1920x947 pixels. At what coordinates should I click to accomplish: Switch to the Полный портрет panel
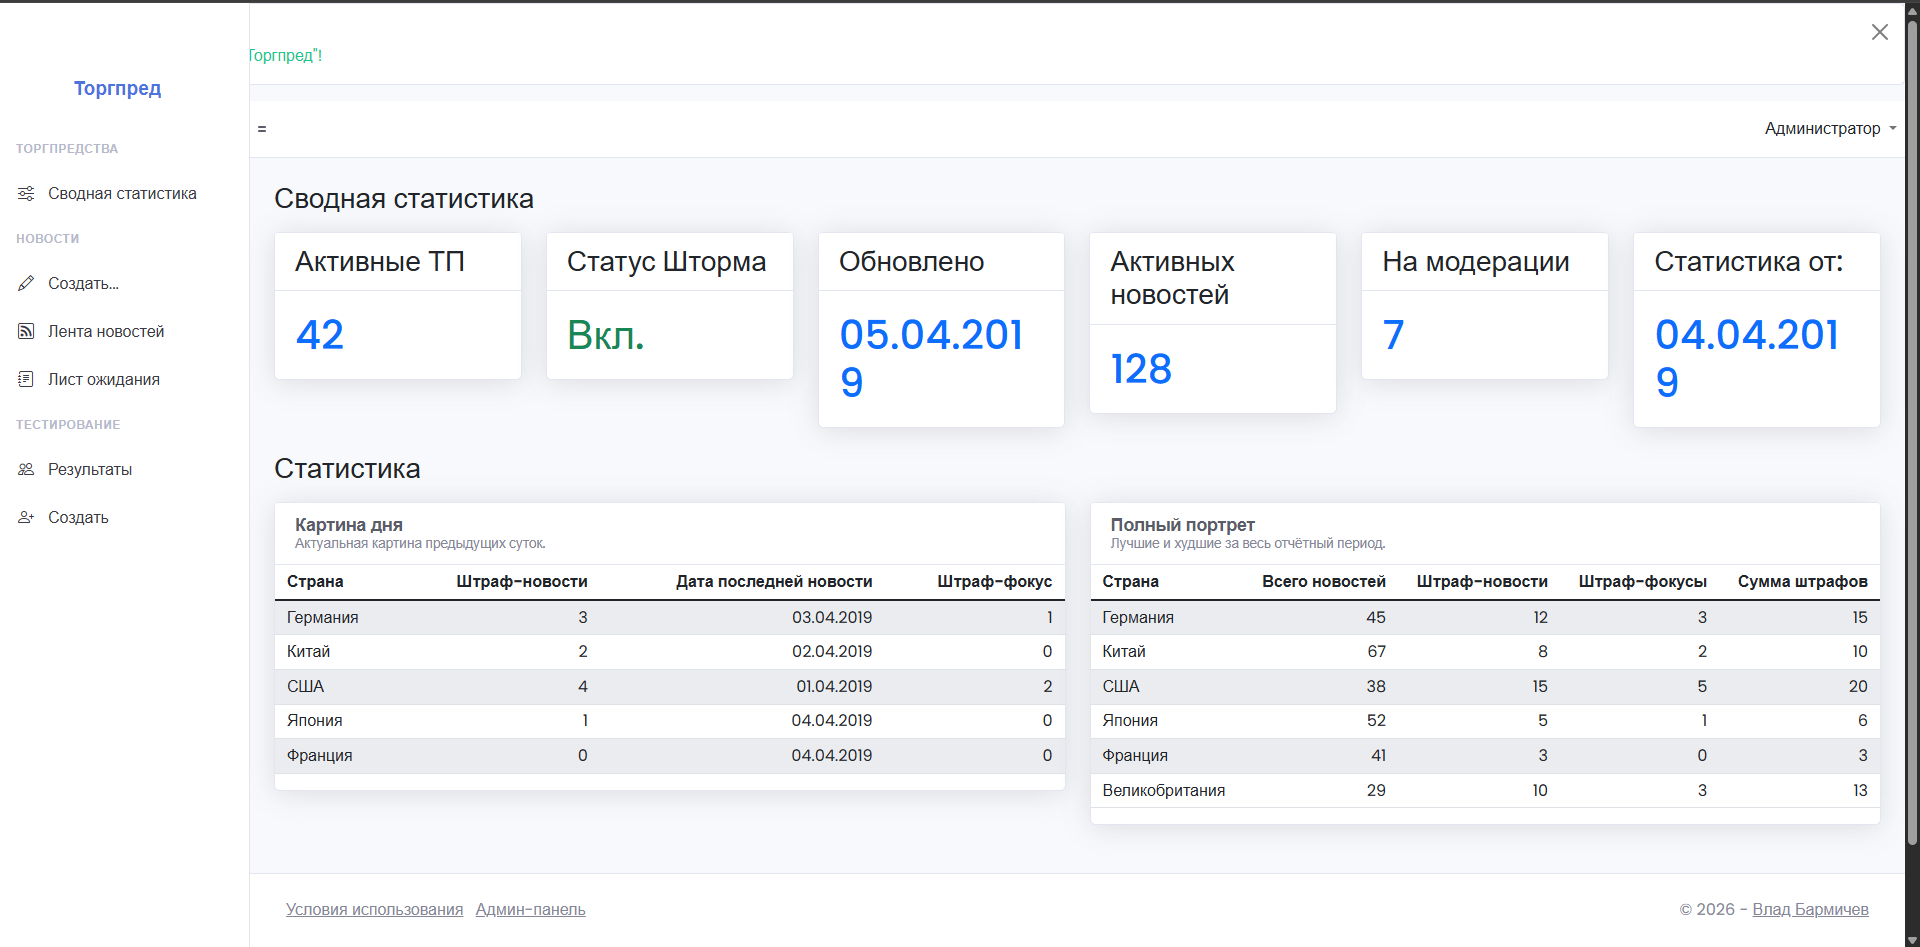[x=1182, y=524]
